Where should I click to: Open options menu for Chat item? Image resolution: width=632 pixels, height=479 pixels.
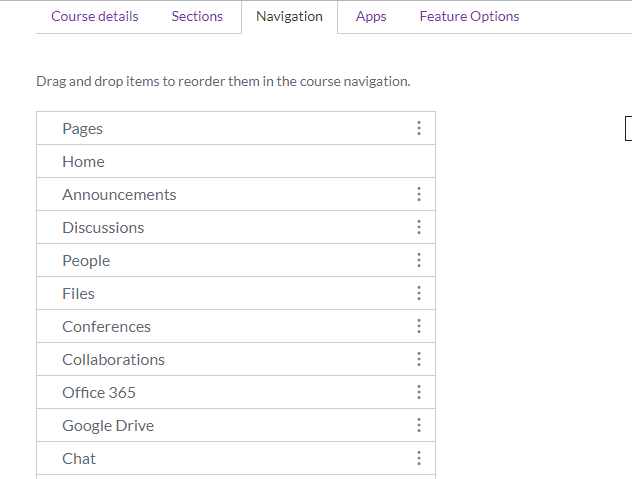click(418, 458)
